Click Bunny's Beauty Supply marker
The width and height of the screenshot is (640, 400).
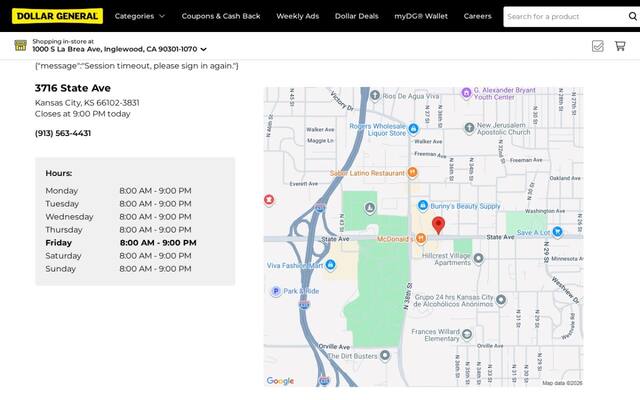[x=423, y=205]
